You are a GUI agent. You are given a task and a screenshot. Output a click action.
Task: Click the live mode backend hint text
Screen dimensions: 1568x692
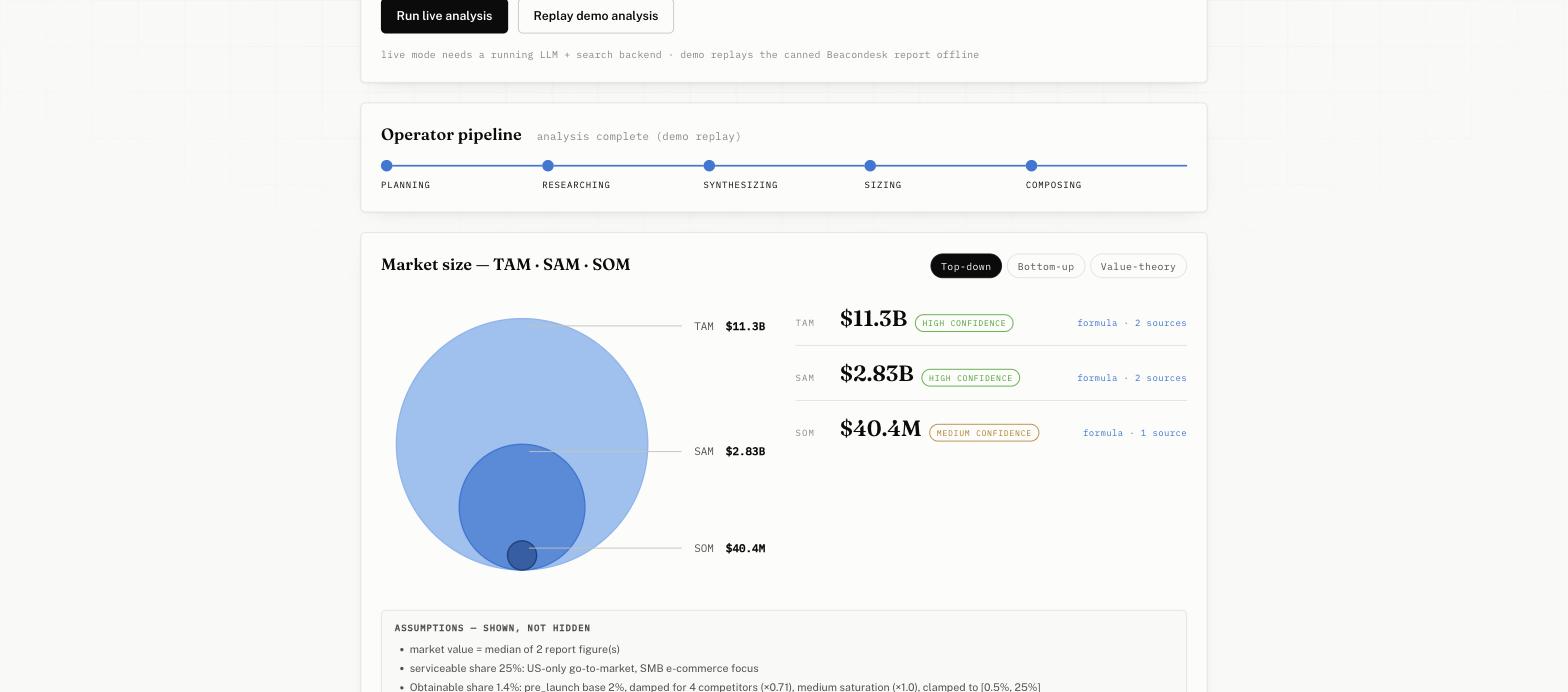click(x=680, y=55)
